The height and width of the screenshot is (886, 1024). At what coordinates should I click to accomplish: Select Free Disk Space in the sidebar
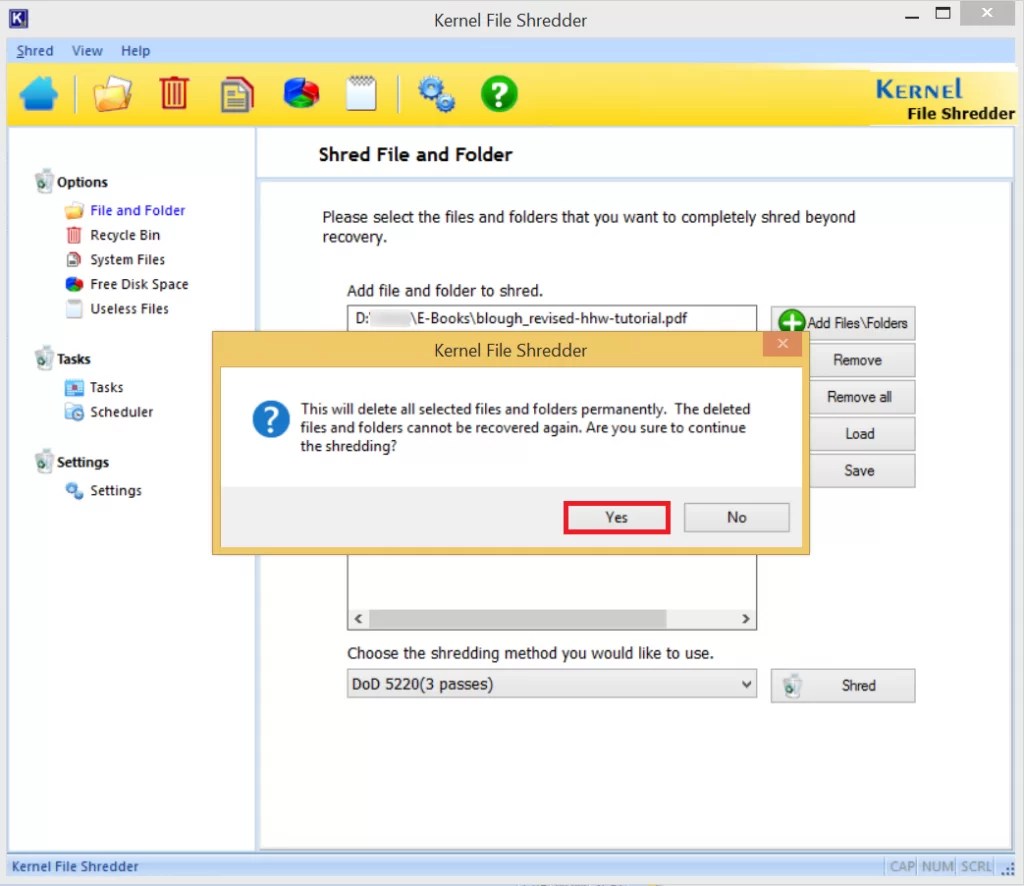139,283
